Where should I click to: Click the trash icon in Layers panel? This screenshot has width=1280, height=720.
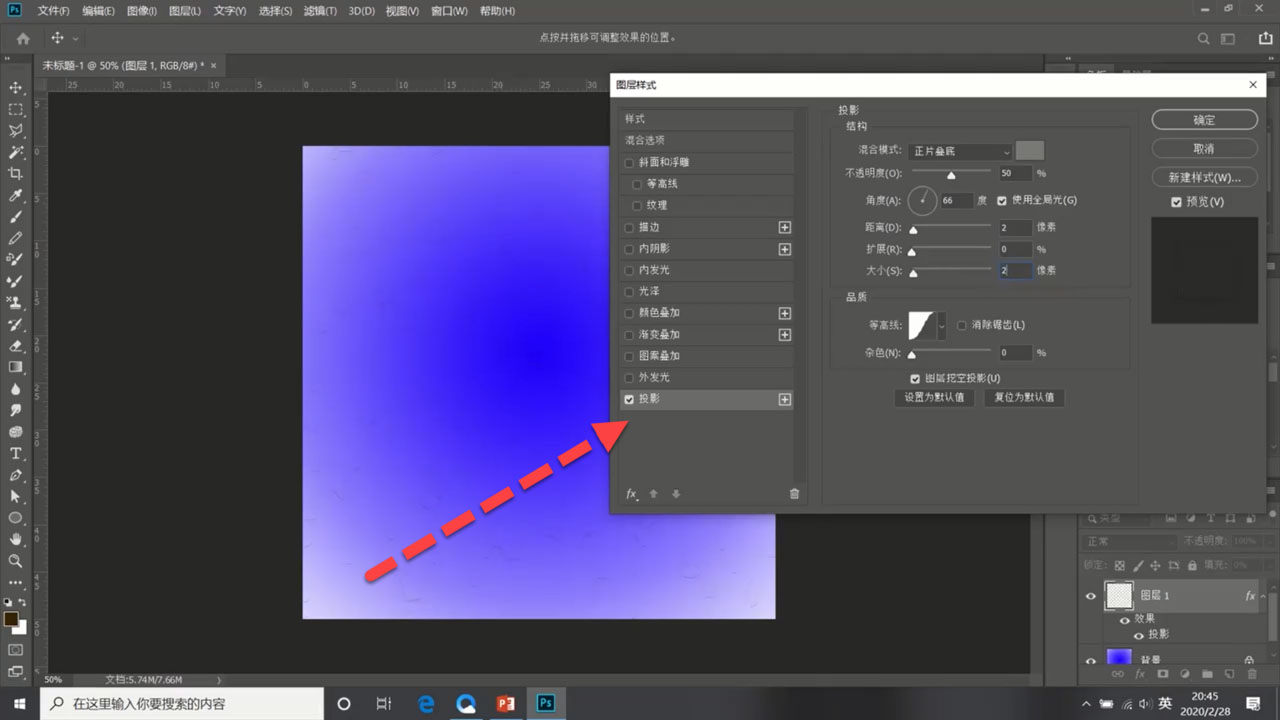[1250, 674]
